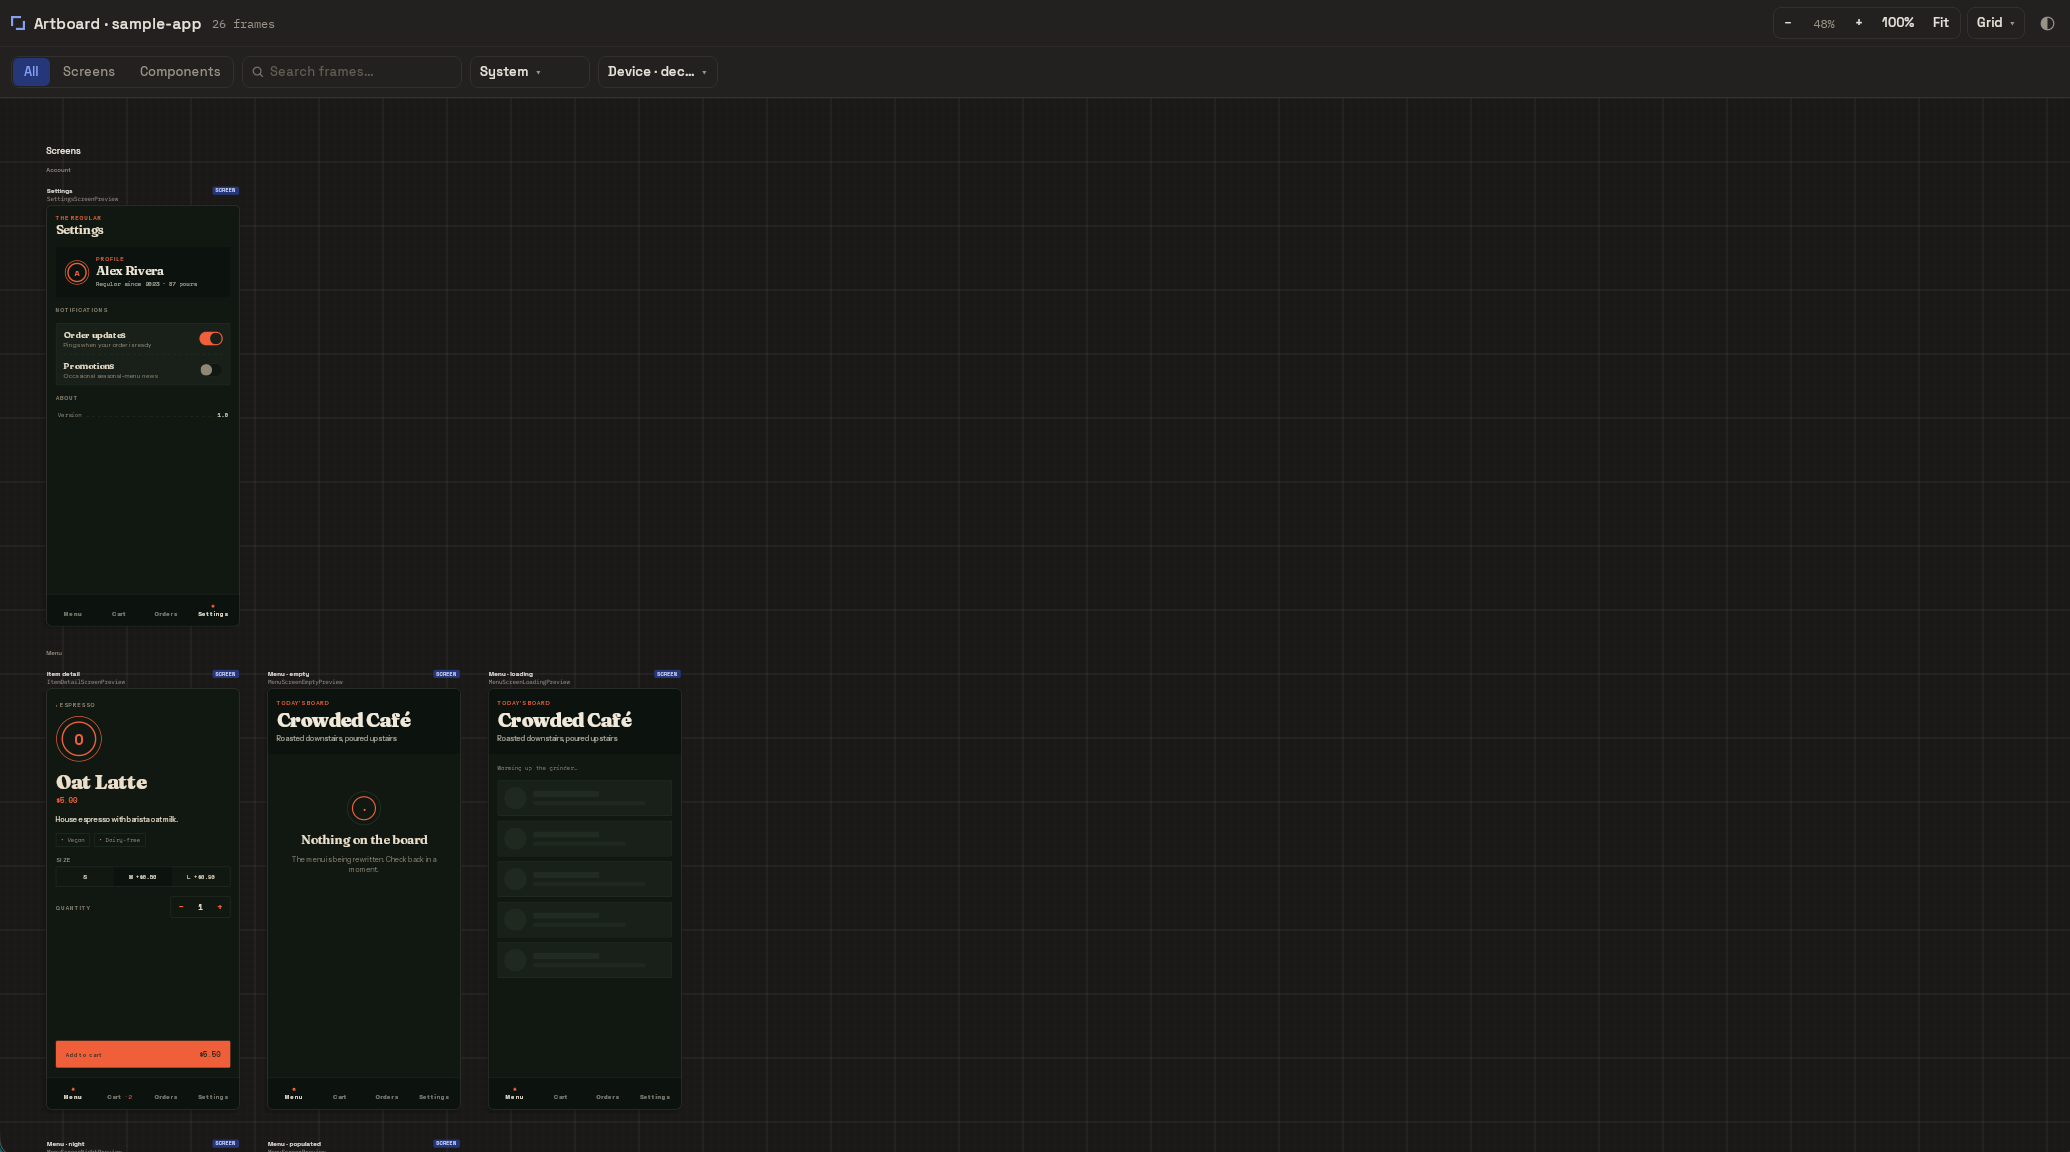Click the Menu - loading frame title label

511,674
